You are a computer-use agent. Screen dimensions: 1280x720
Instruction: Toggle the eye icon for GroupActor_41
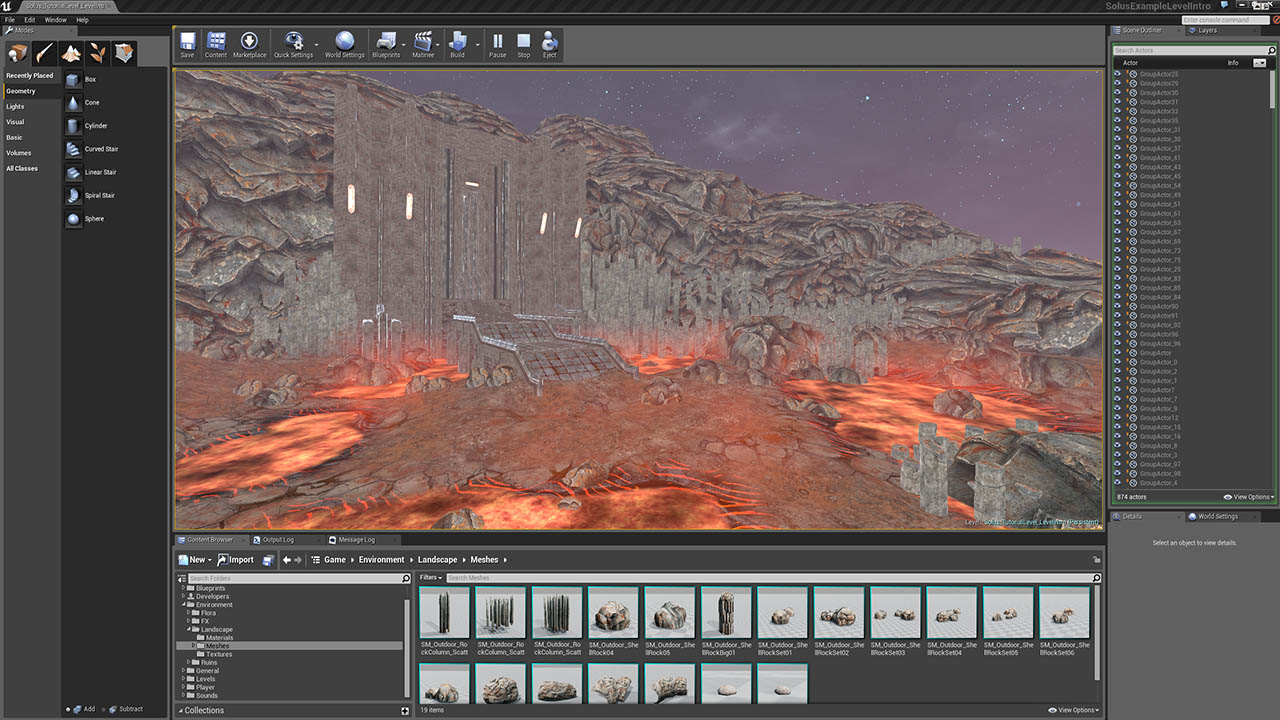(x=1117, y=158)
